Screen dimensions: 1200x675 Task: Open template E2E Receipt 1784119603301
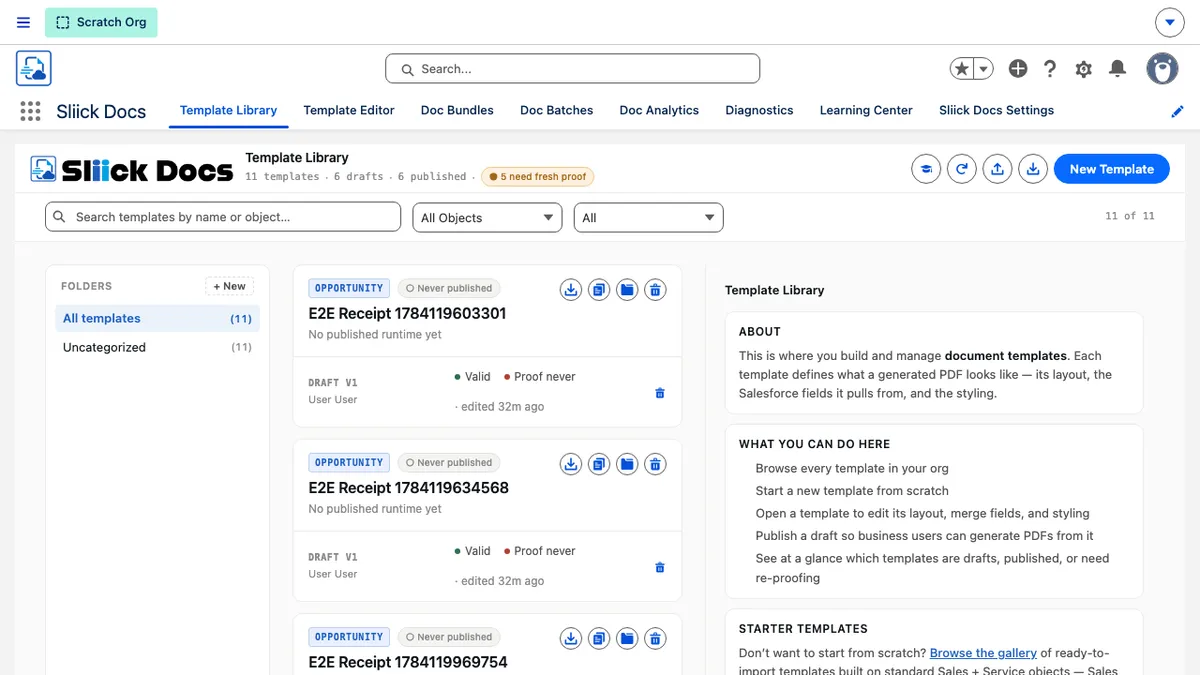407,313
